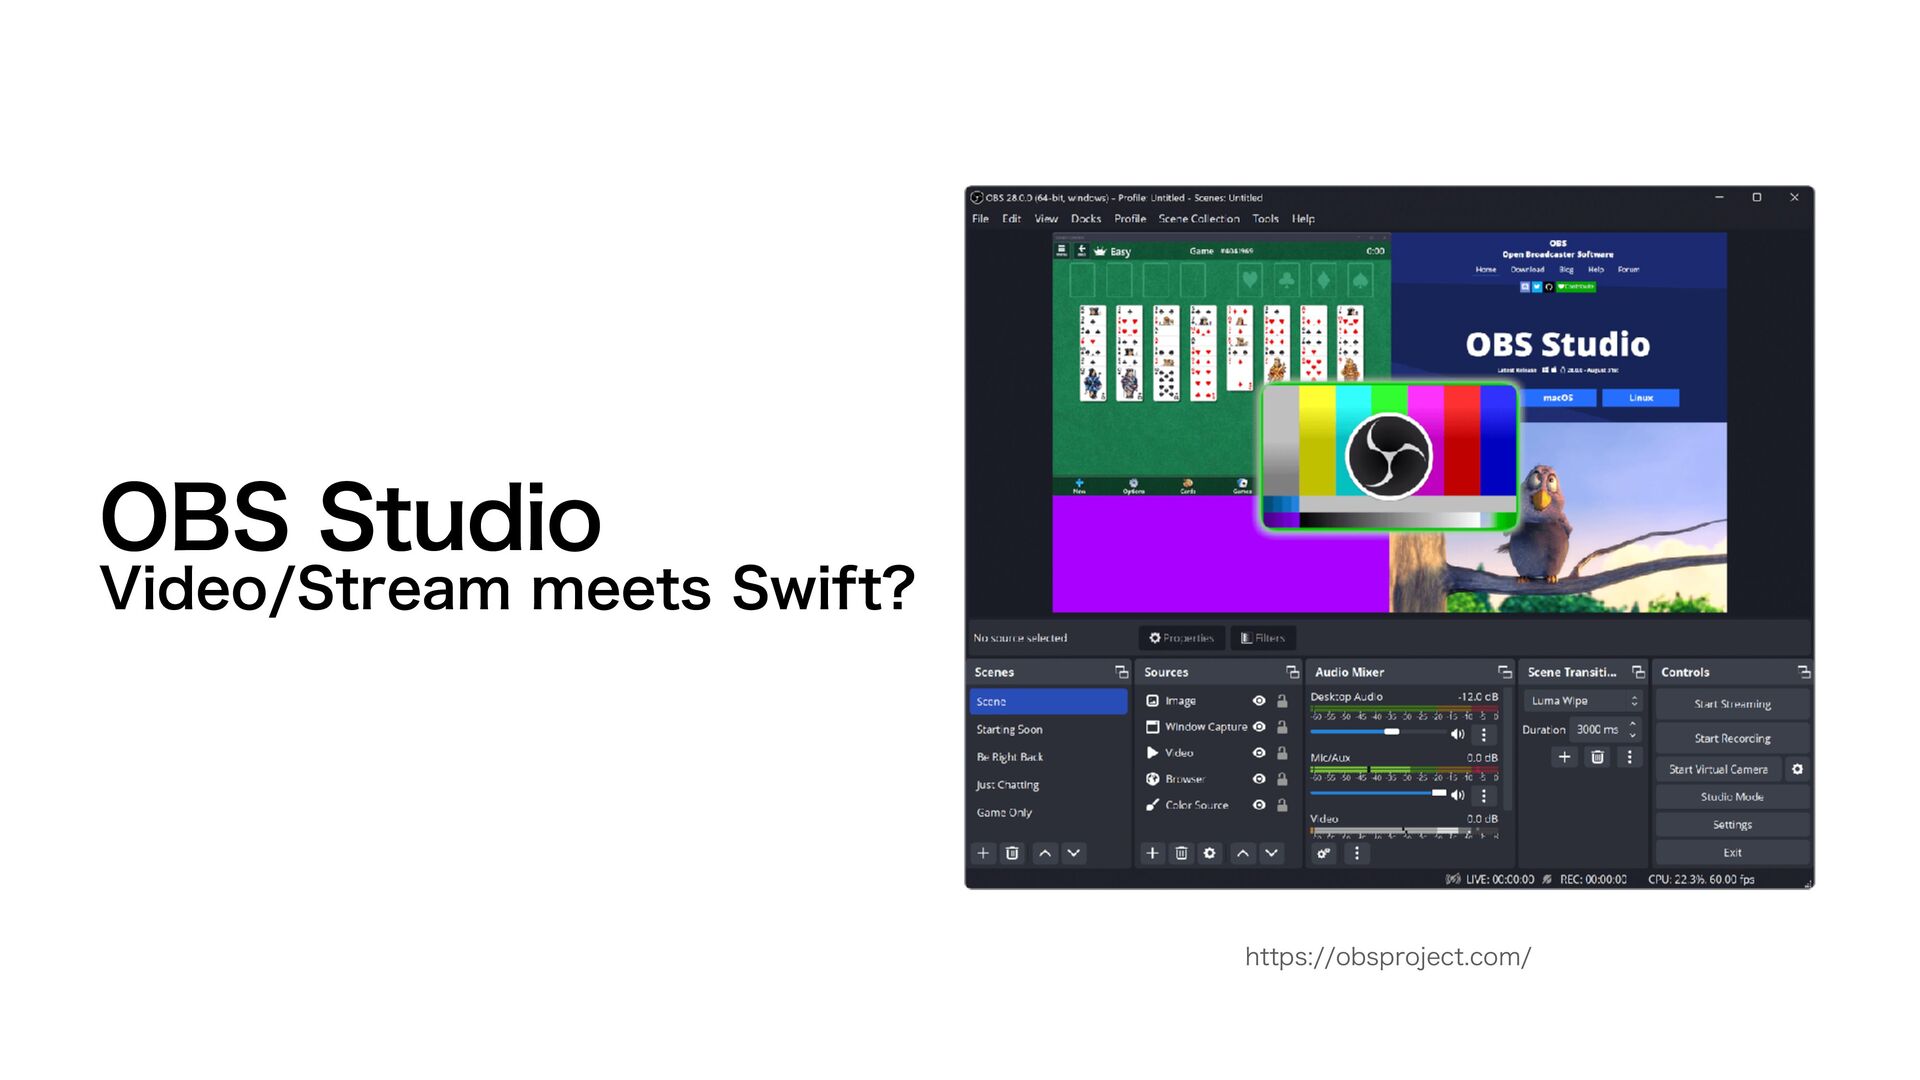Adjust the Desktop Audio volume slider

[x=1377, y=732]
